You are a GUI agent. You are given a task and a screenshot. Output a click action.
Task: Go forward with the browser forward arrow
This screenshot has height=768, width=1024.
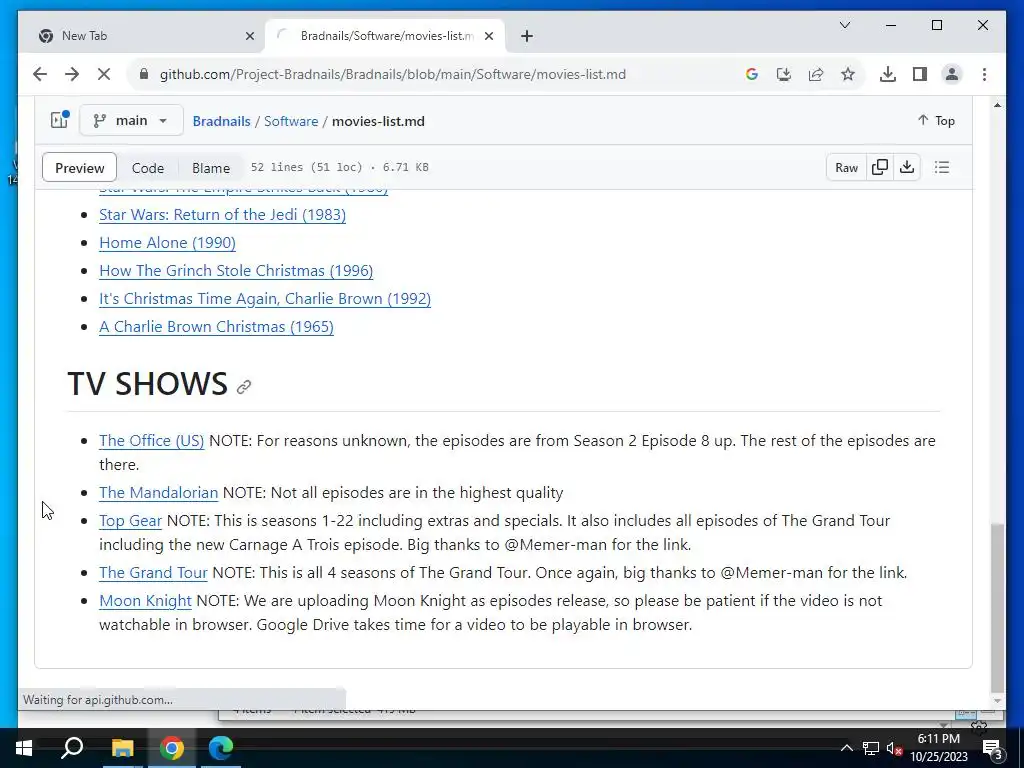coord(72,74)
